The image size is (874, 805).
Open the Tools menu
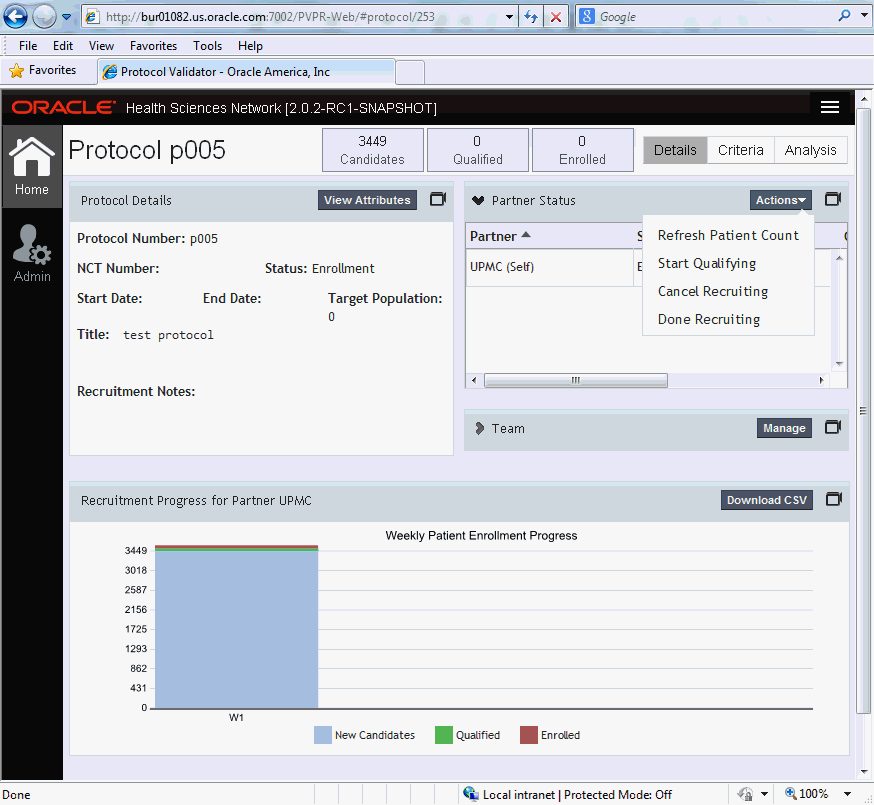pyautogui.click(x=207, y=46)
